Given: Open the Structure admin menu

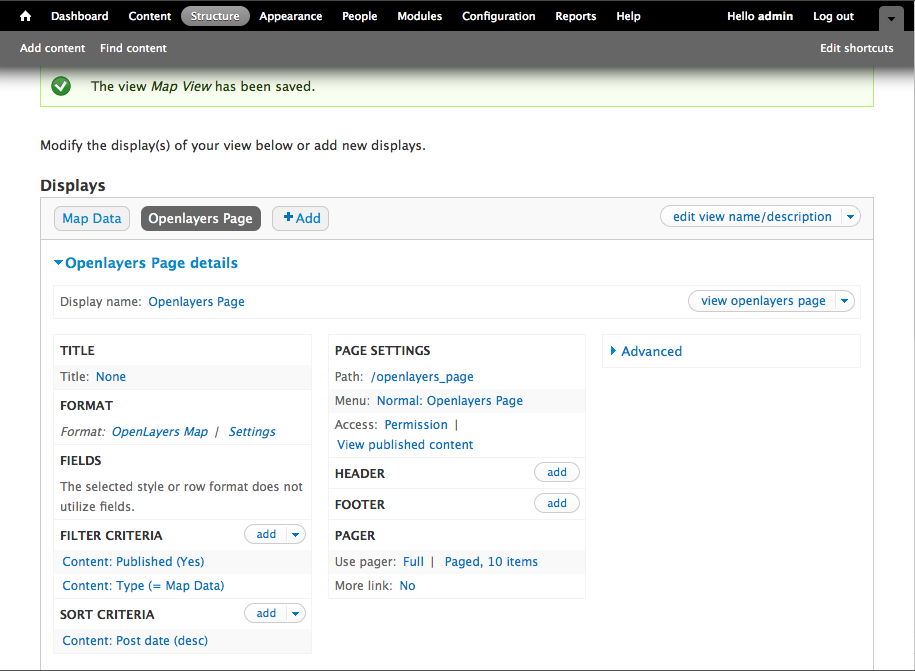Looking at the screenshot, I should [215, 16].
